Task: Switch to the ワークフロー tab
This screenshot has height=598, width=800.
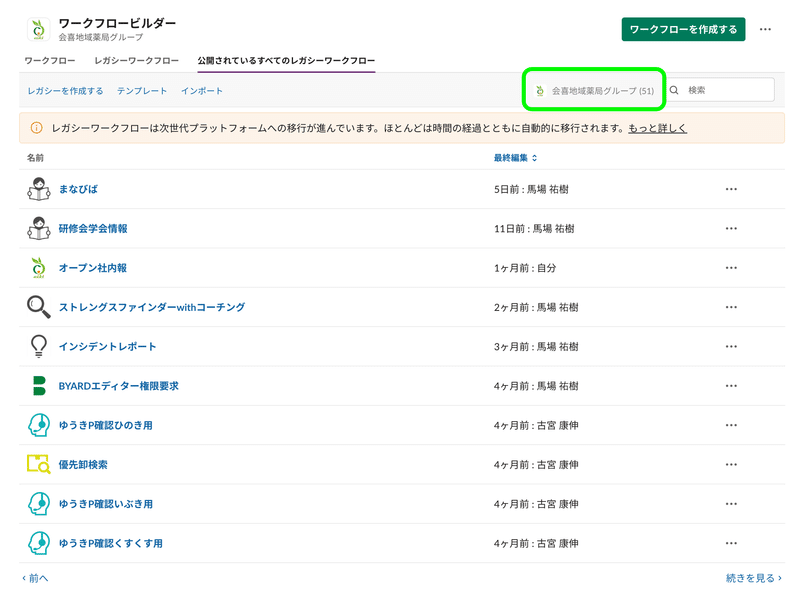Action: 49,61
